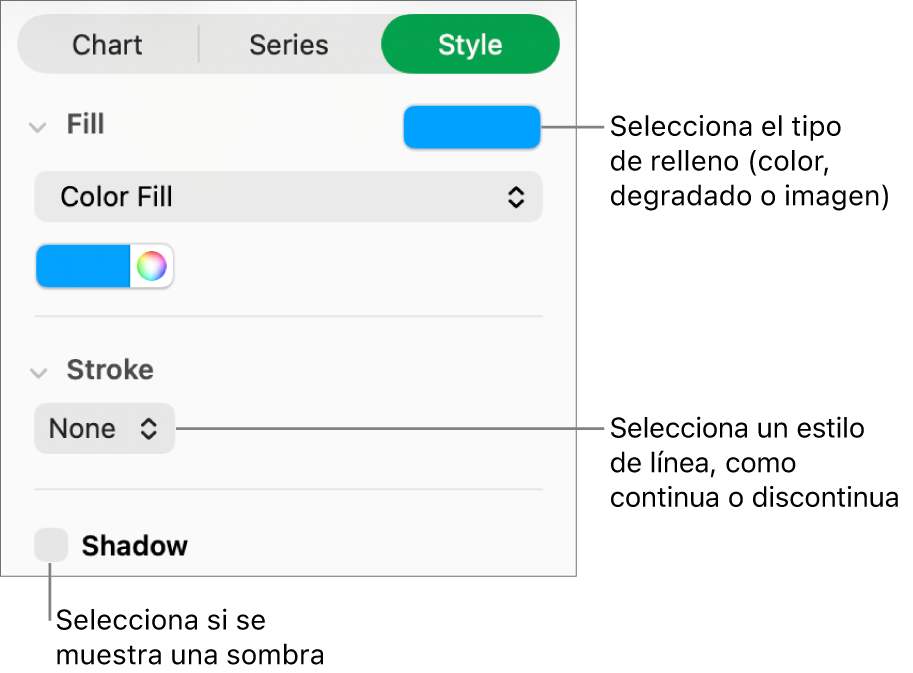The height and width of the screenshot is (673, 913).
Task: Click the Fill section heading
Action: pyautogui.click(x=86, y=125)
